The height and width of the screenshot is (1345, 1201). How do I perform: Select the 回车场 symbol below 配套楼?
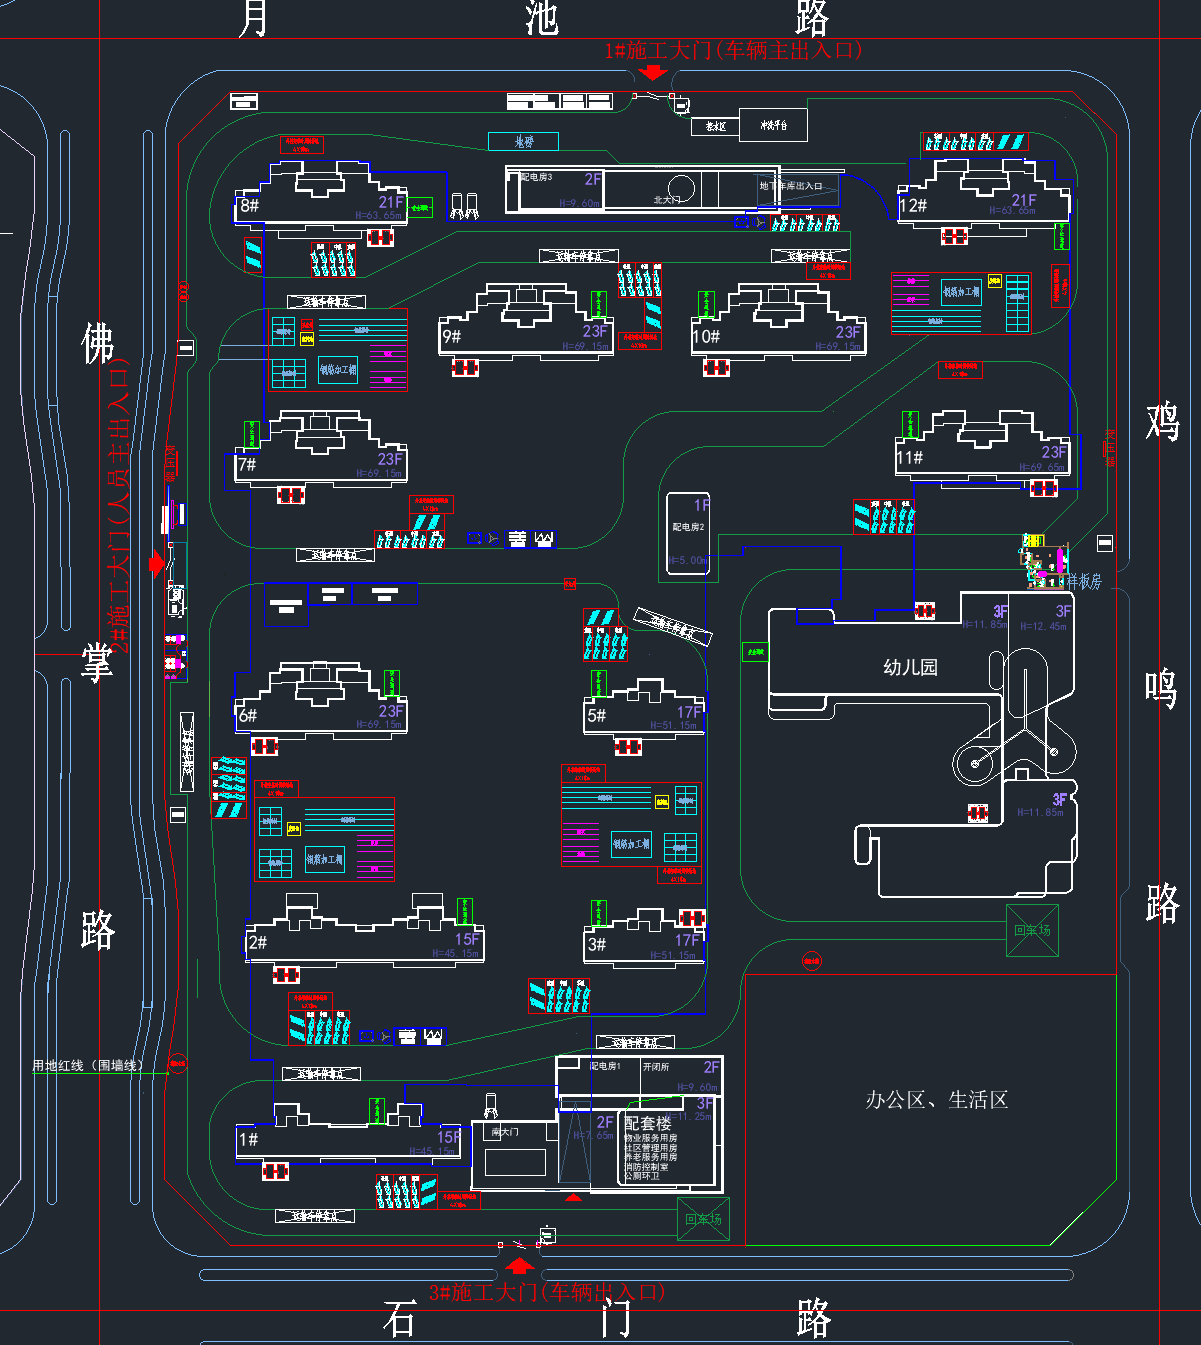point(703,1219)
